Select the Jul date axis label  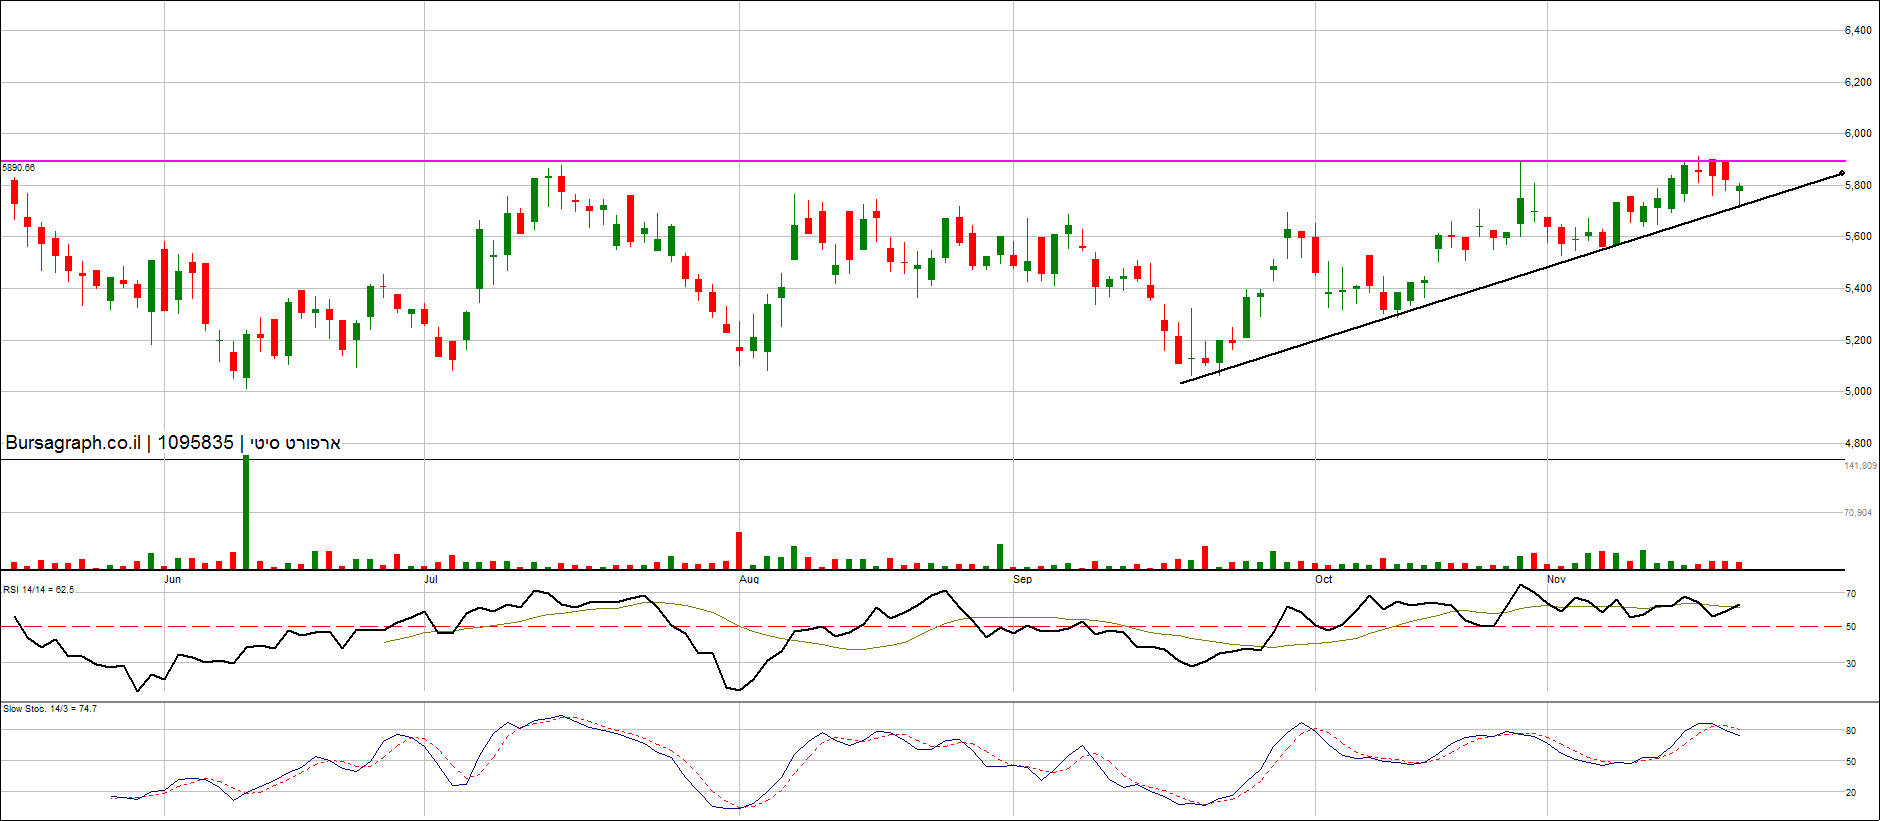pyautogui.click(x=430, y=580)
